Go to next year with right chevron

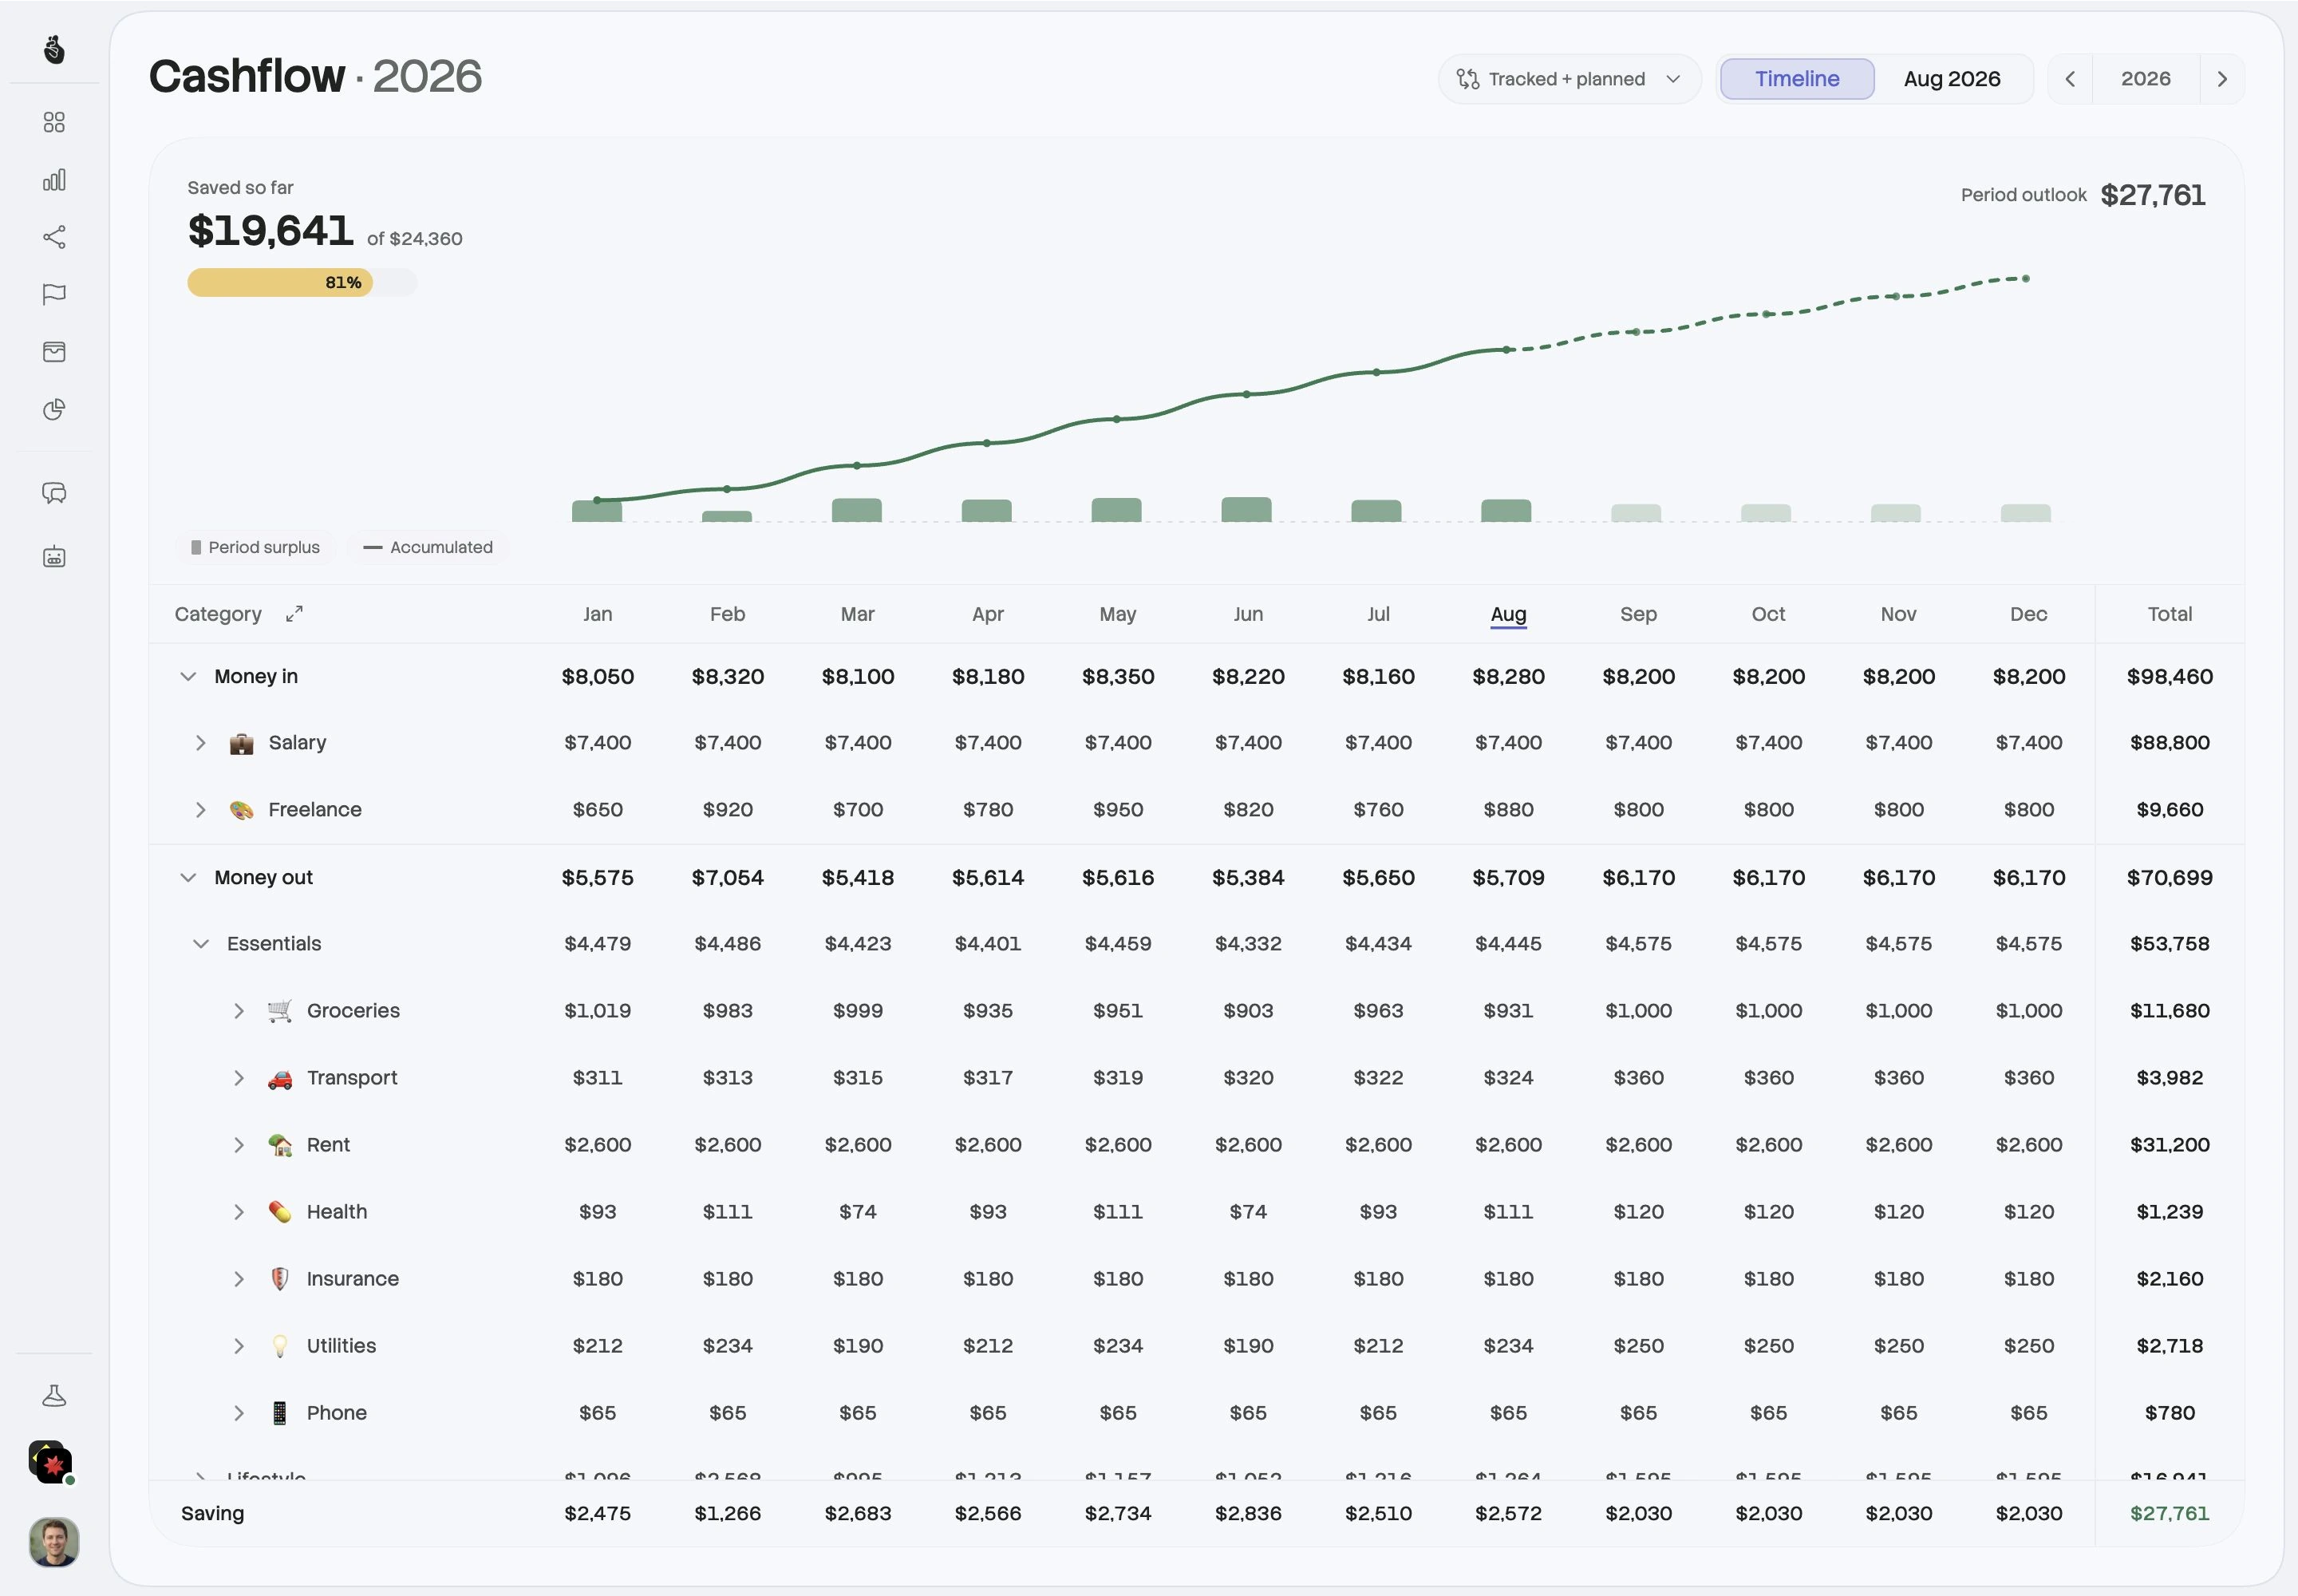coord(2222,79)
